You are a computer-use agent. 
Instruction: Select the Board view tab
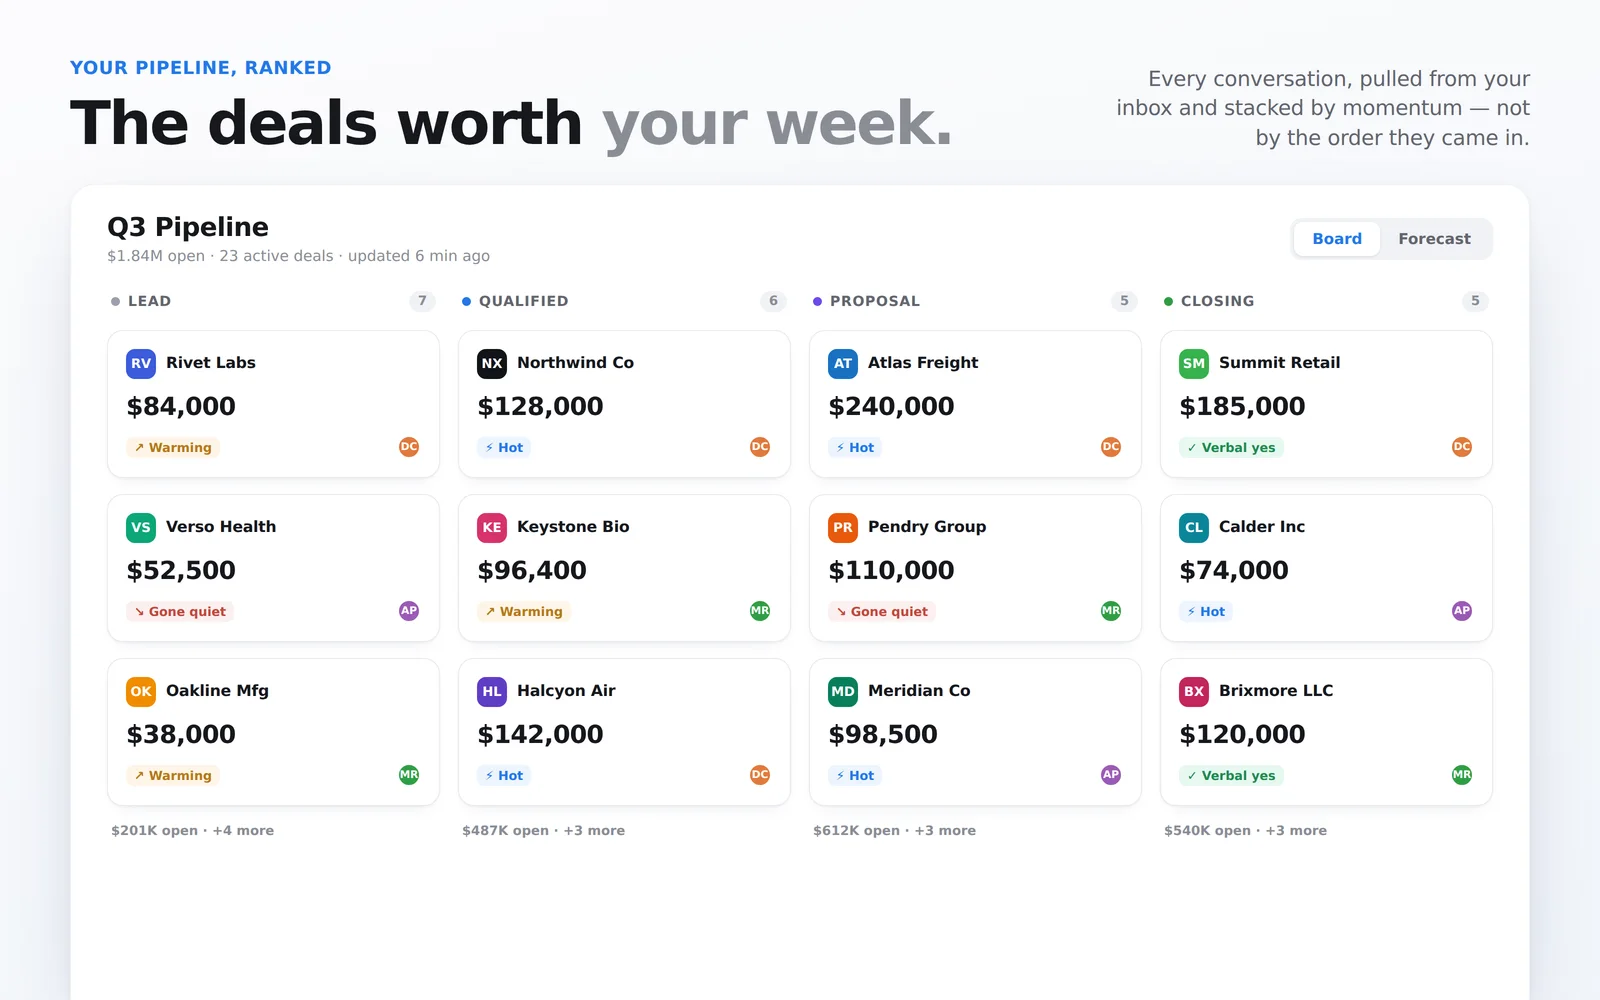coord(1337,239)
